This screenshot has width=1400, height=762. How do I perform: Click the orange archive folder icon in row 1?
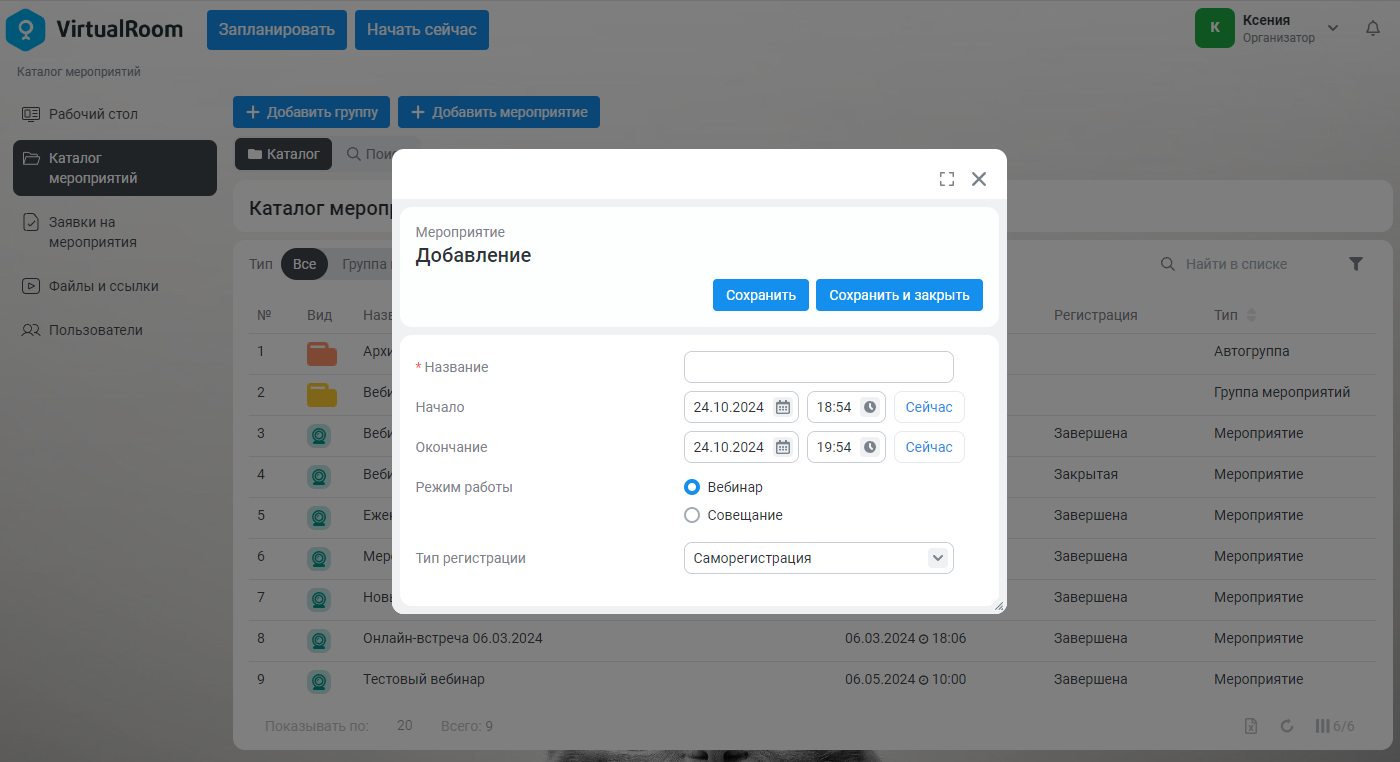321,353
